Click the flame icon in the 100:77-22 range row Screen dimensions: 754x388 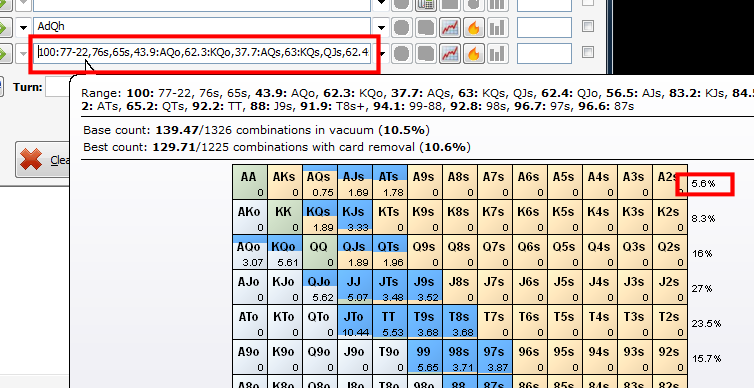pos(474,53)
